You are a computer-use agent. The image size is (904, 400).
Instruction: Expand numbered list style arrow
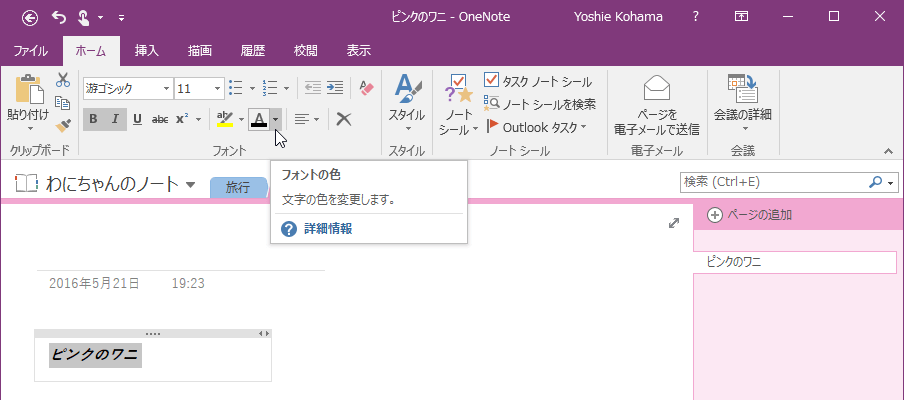(x=286, y=88)
